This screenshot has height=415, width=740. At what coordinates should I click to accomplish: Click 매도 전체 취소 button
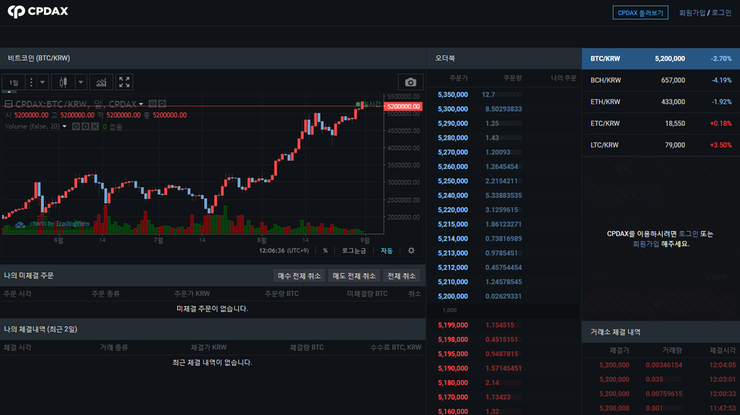point(354,276)
